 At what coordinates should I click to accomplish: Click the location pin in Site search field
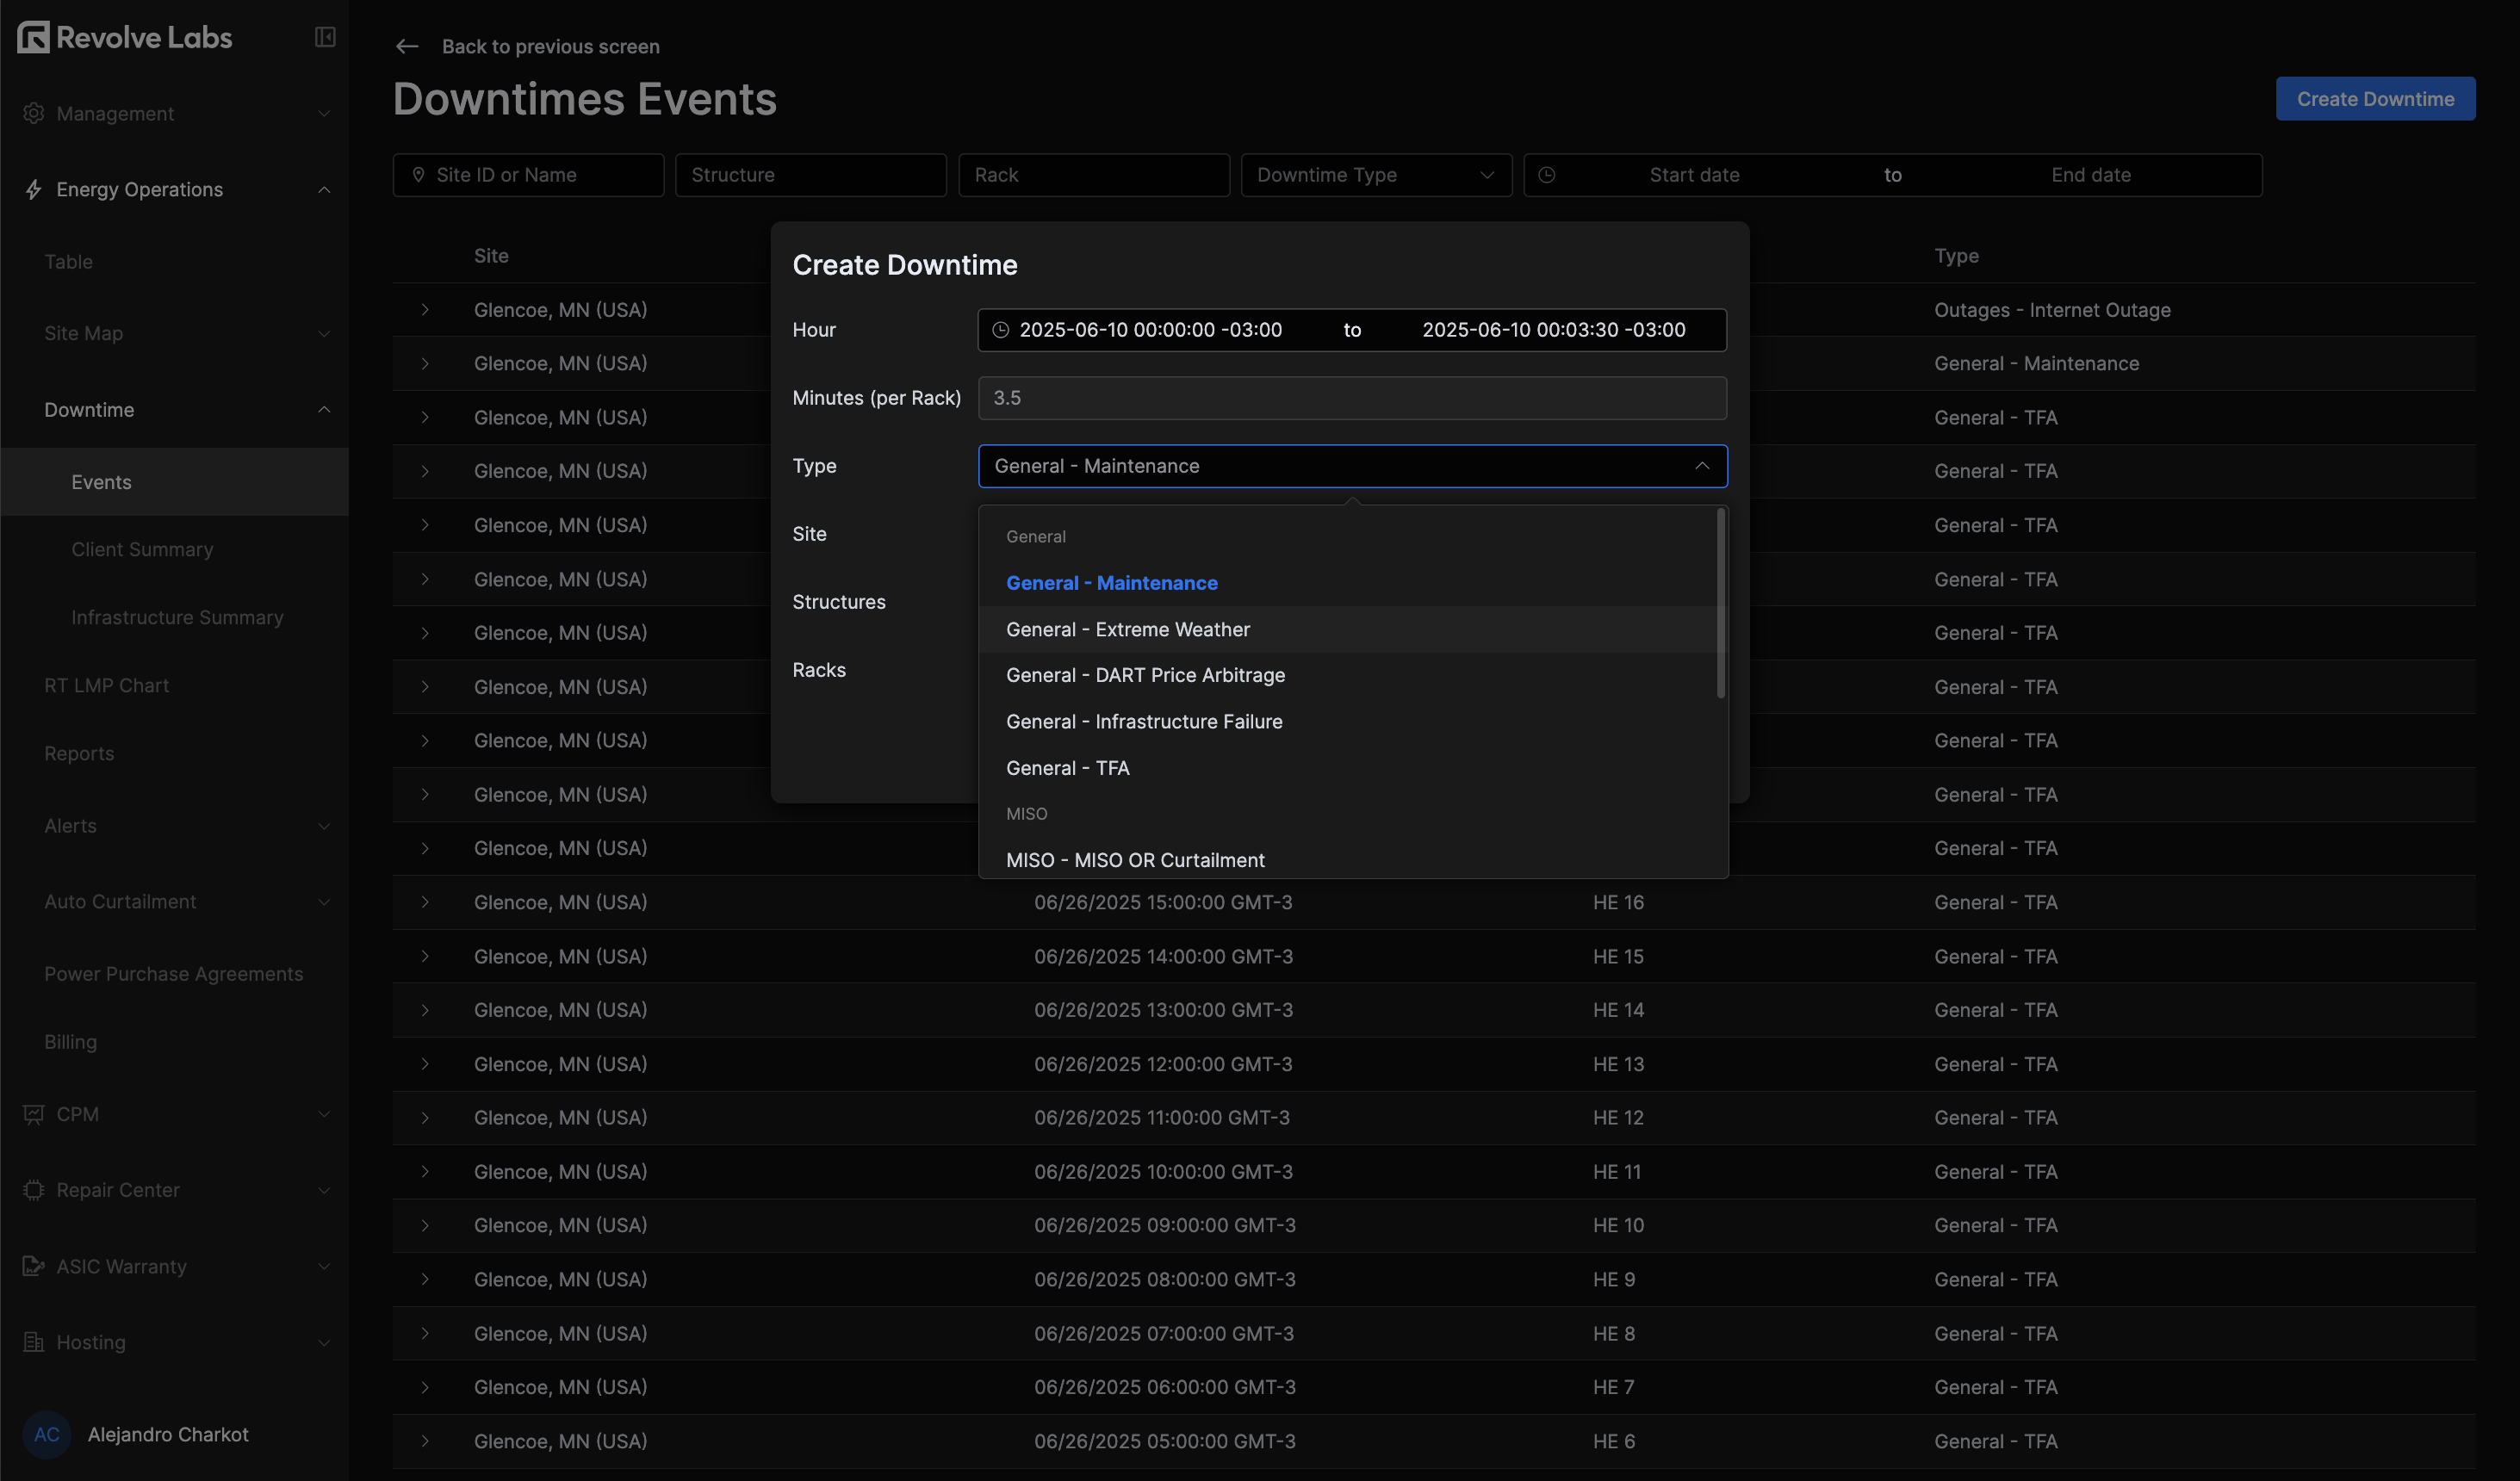pyautogui.click(x=419, y=174)
